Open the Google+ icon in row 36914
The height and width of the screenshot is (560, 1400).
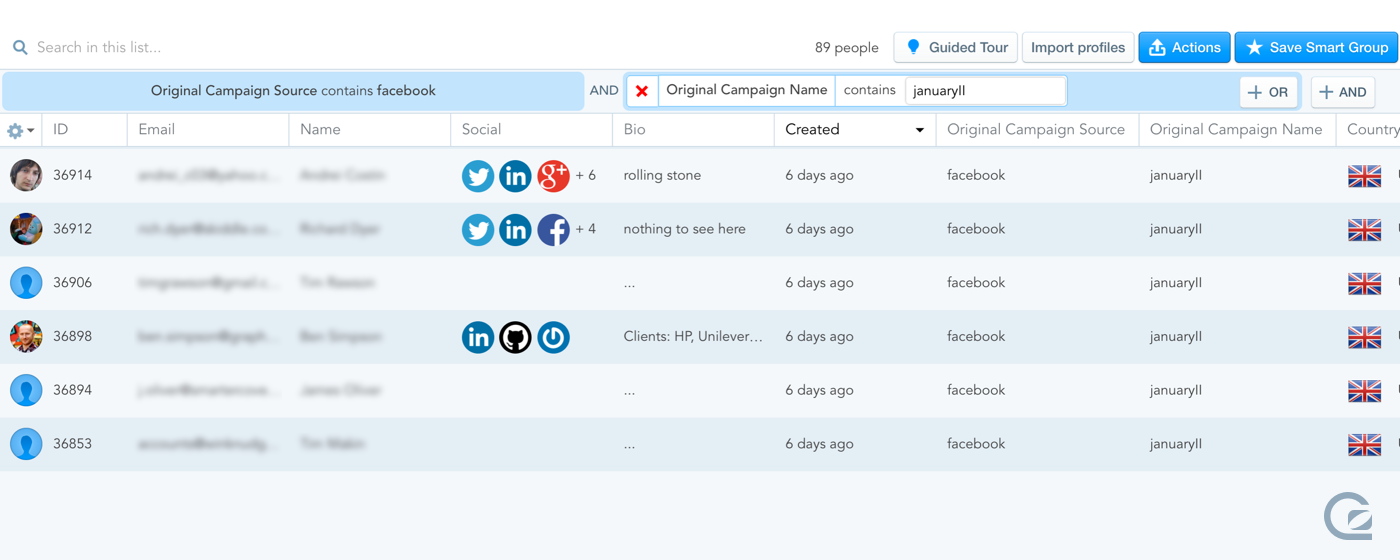tap(553, 176)
